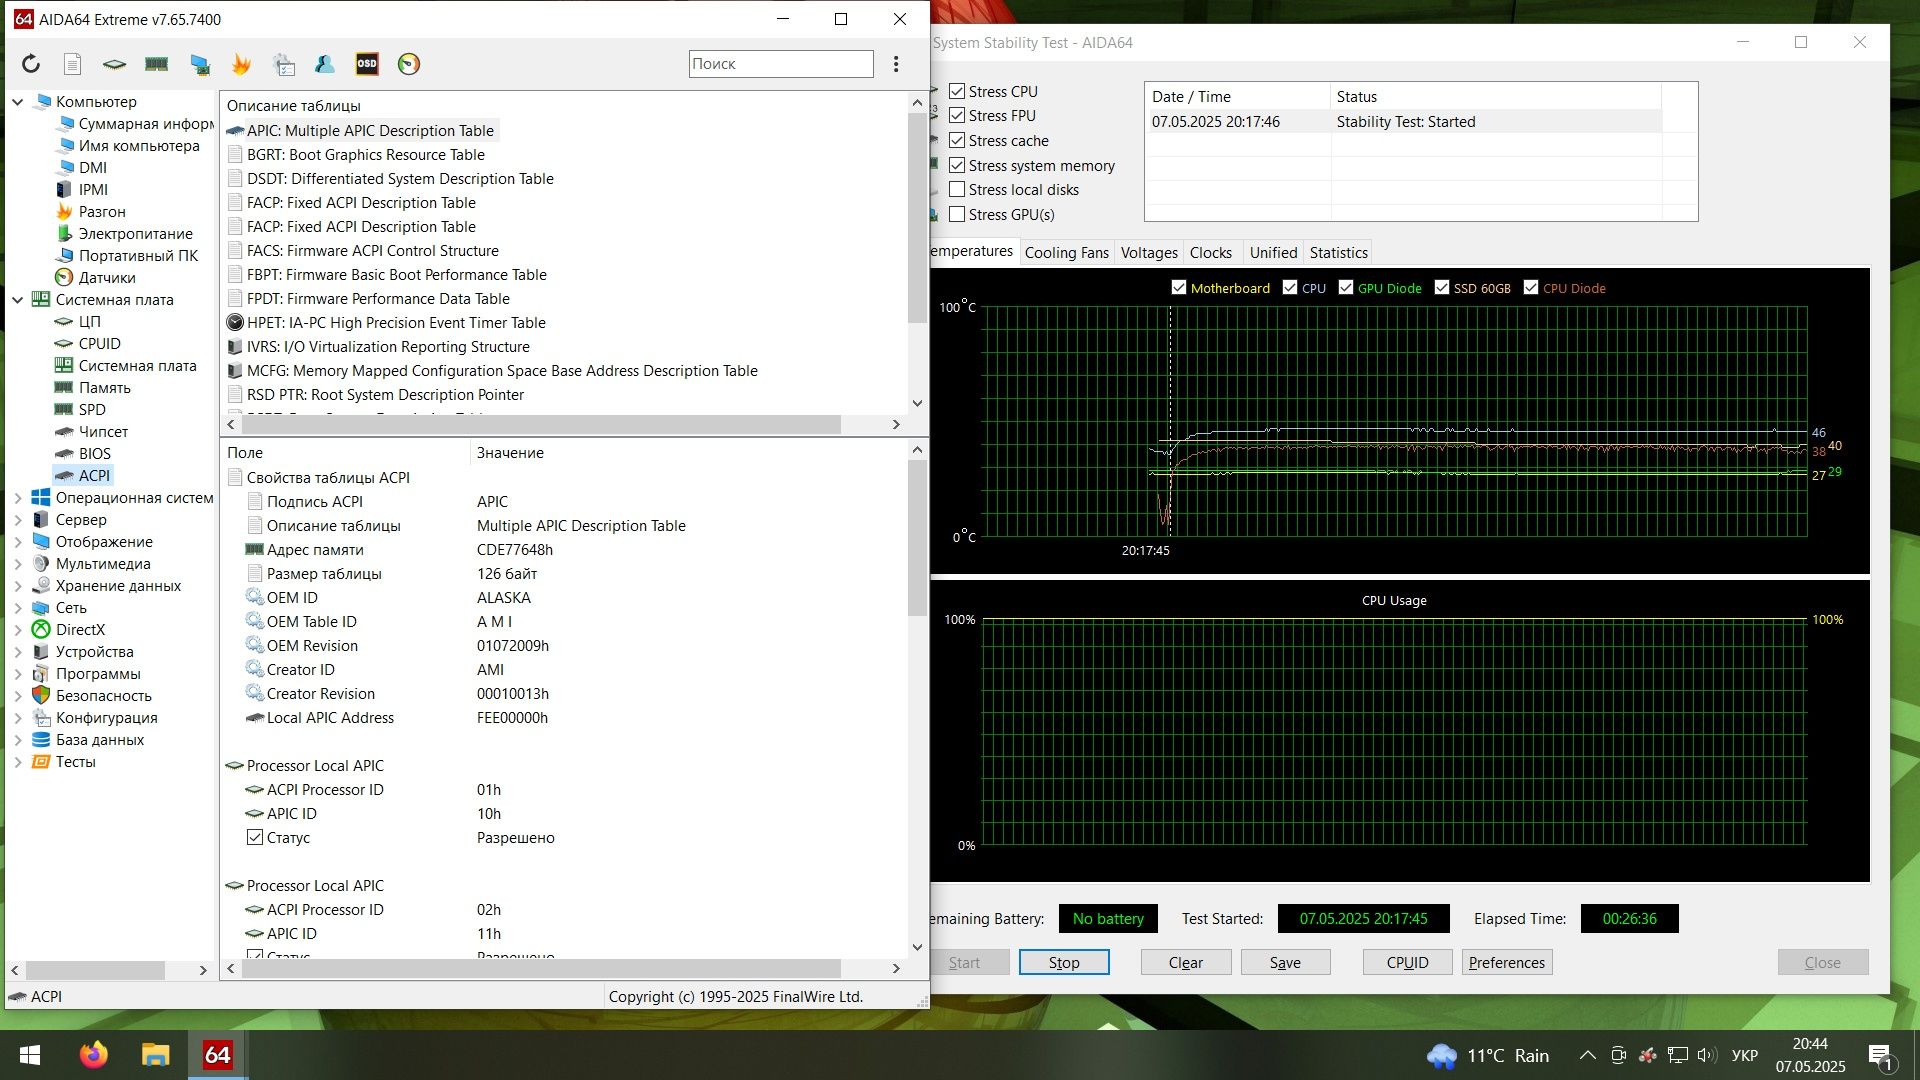1920x1080 pixels.
Task: Open the OSD panel toolbar icon
Action: [x=367, y=64]
